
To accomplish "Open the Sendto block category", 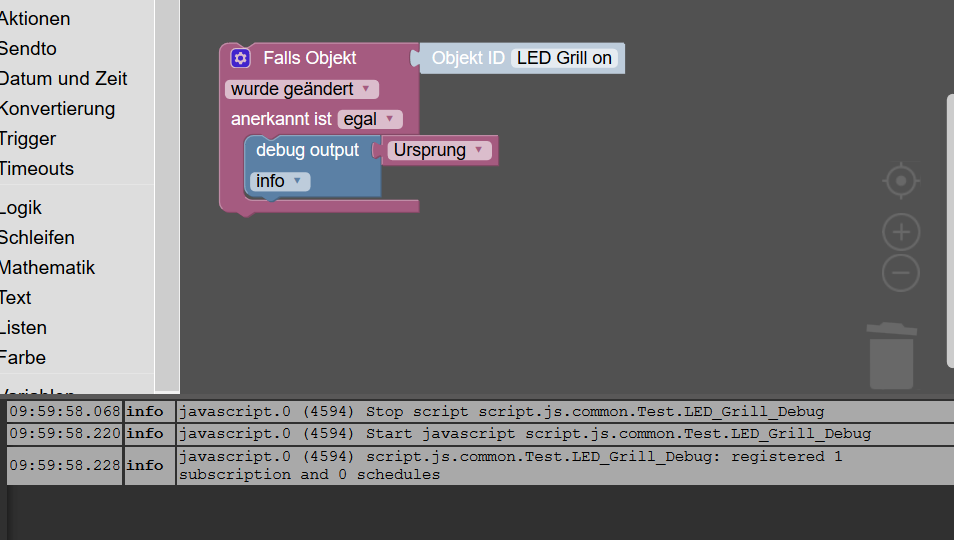I will [x=29, y=49].
